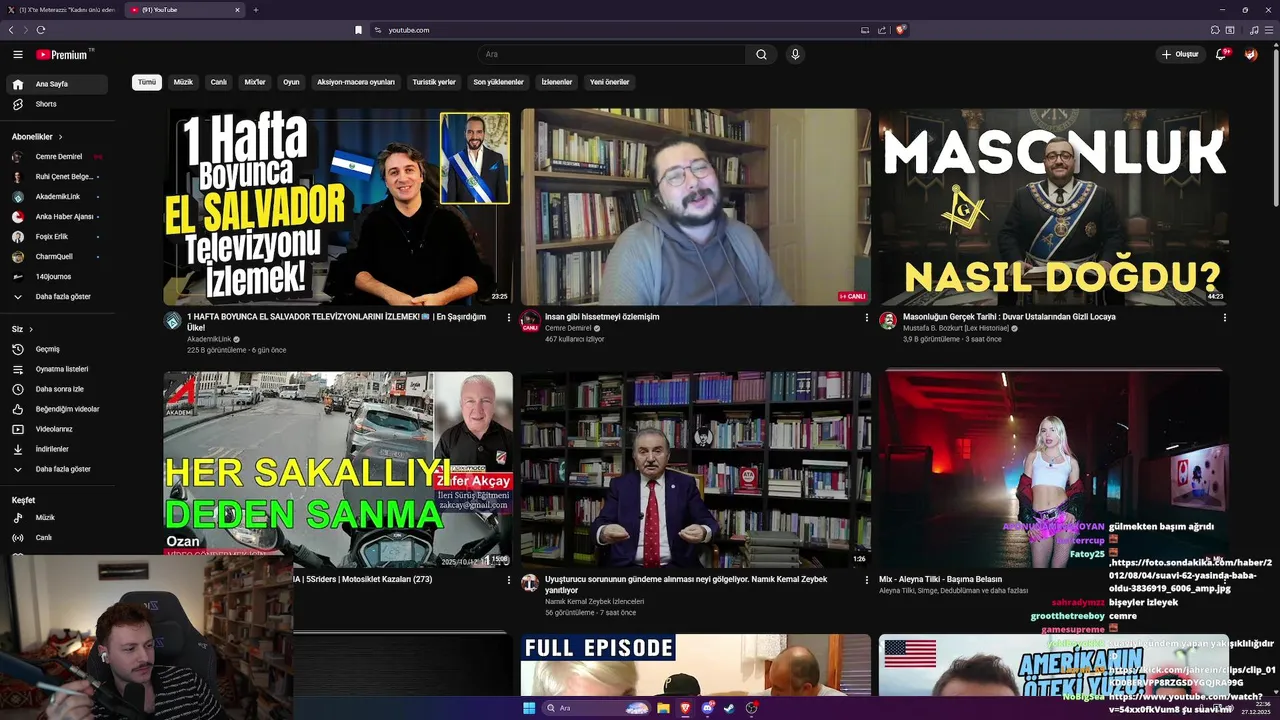Image resolution: width=1280 pixels, height=720 pixels.
Task: Open Geçmiş history in the sidebar
Action: (x=57, y=349)
